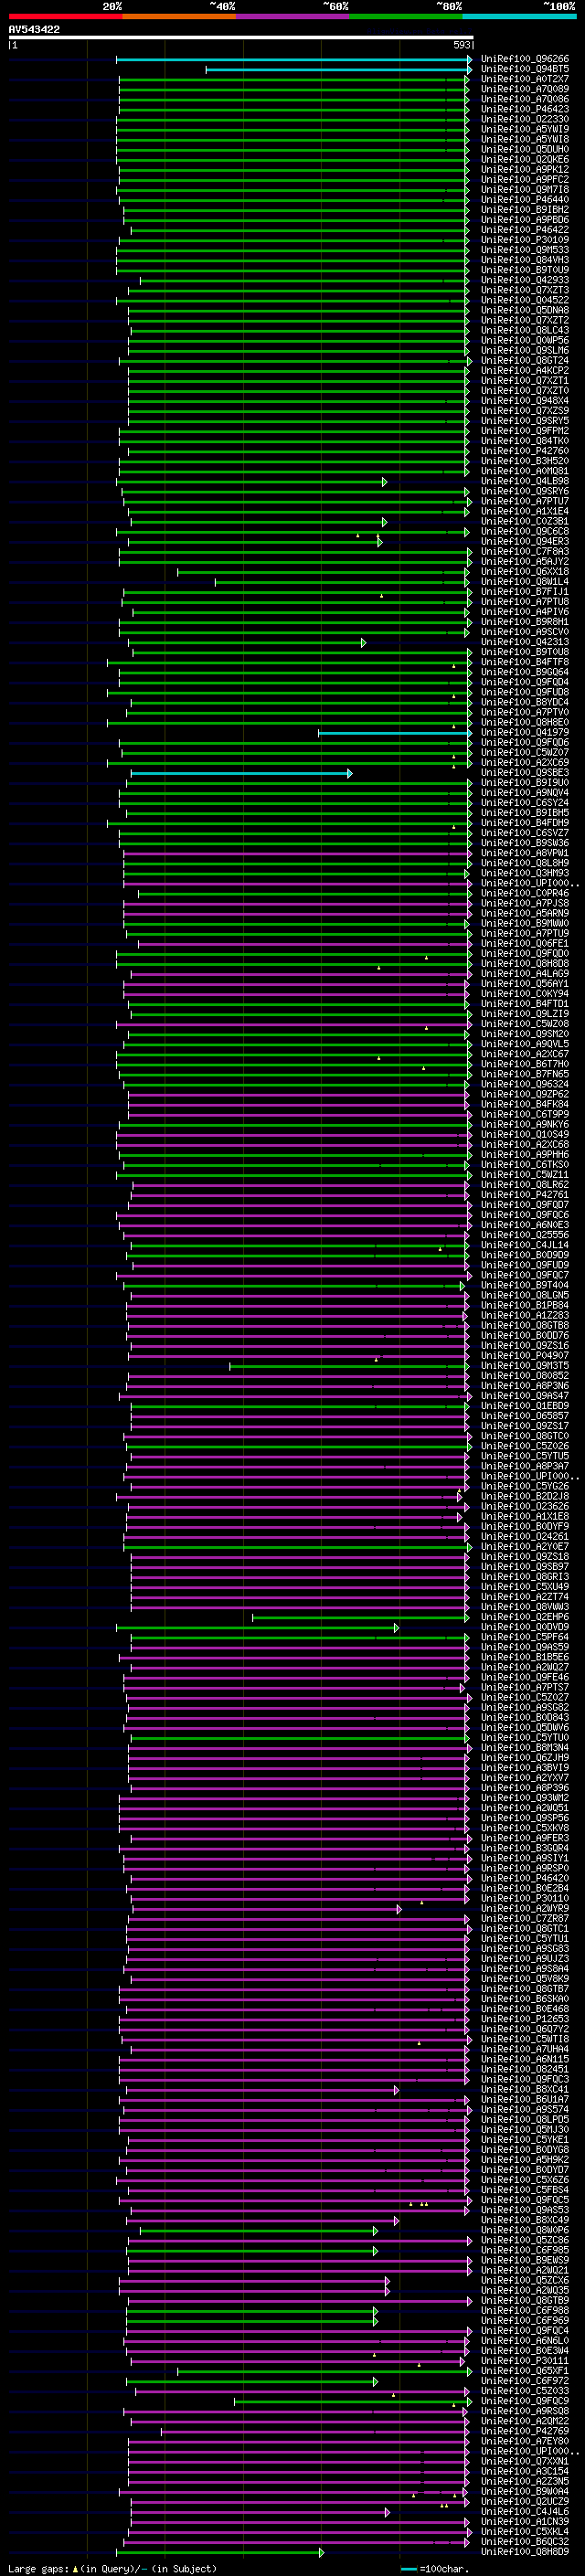Select hit label UniRef100_P46440
Screen dimensions: 585x2576
click(x=524, y=200)
